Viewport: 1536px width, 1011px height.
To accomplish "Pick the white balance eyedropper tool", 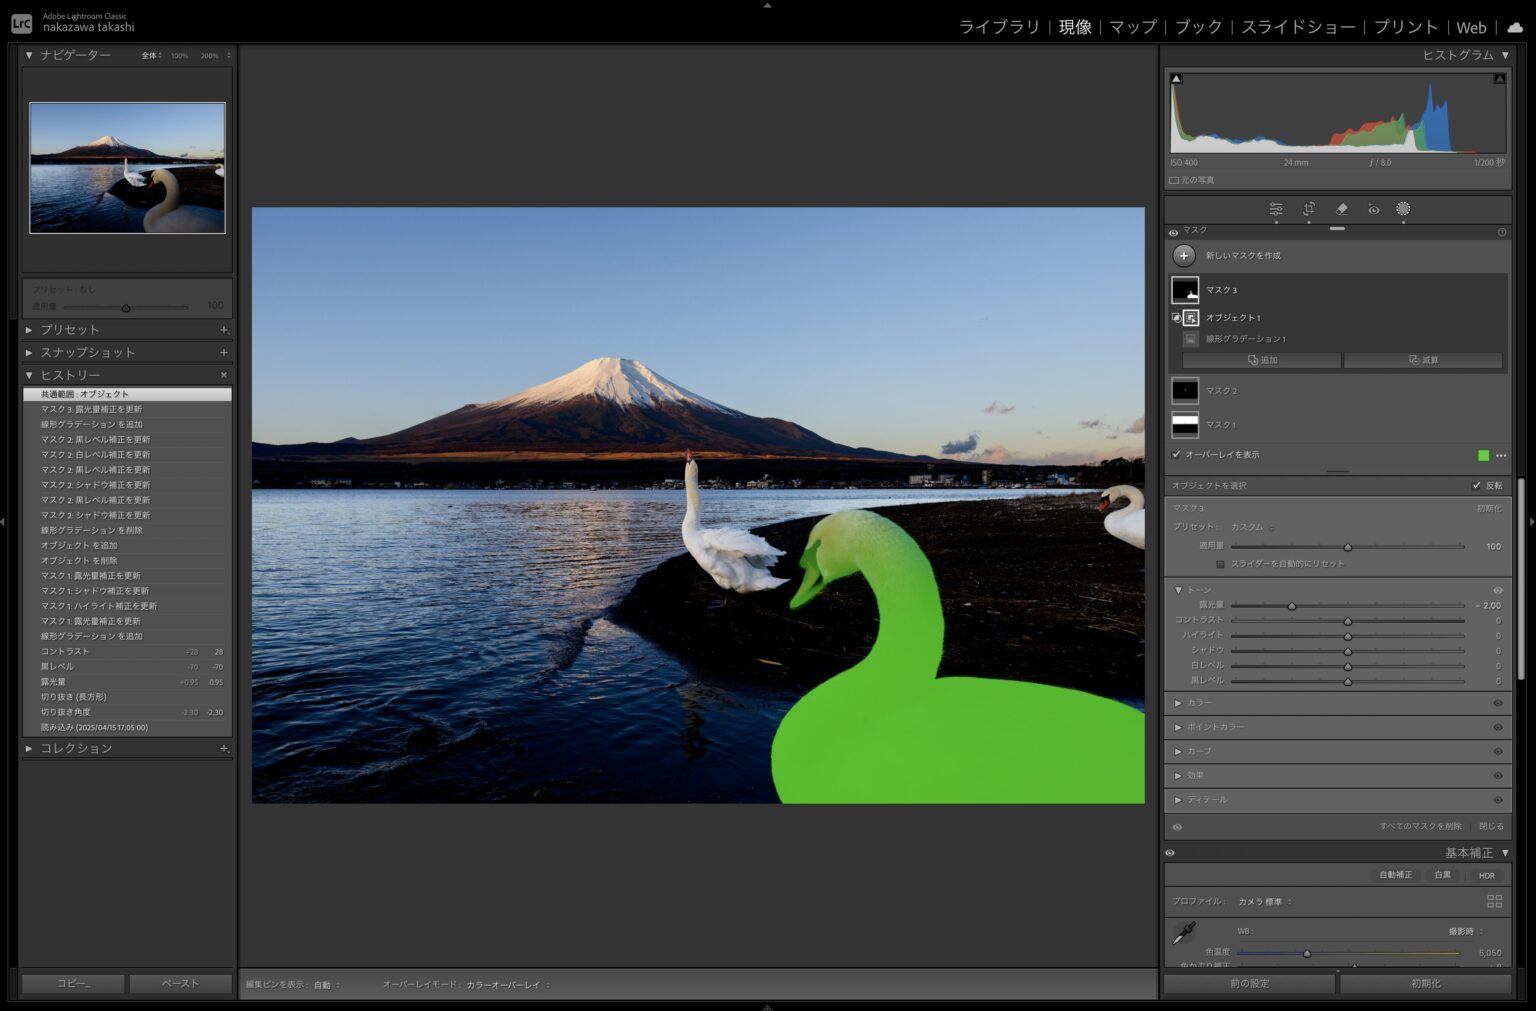I will 1184,933.
